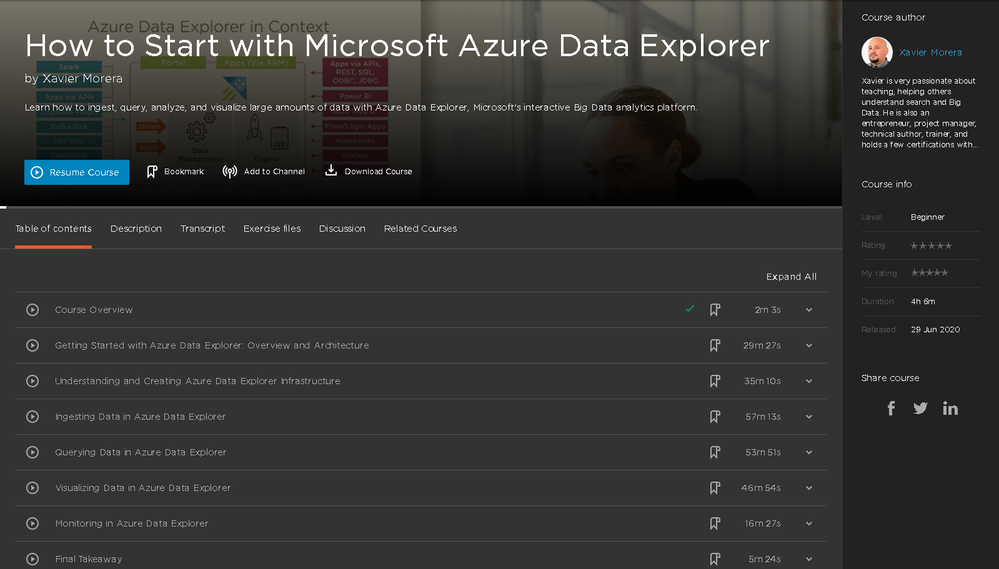Click 'Querying Data in Azure Data Explorer' title
This screenshot has width=999, height=569.
tap(140, 452)
